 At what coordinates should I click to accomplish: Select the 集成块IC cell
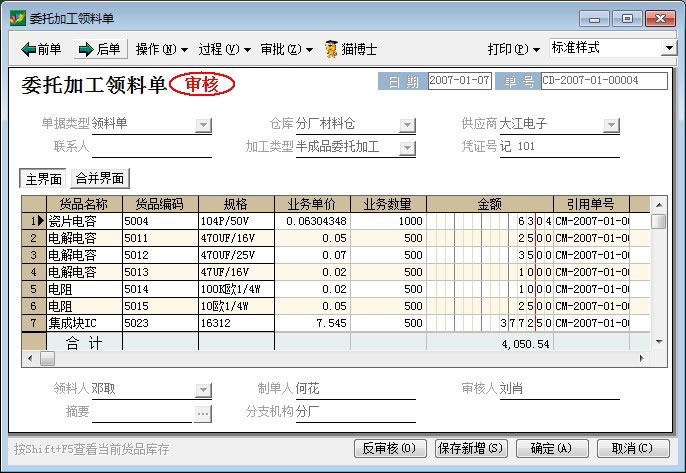pyautogui.click(x=84, y=323)
